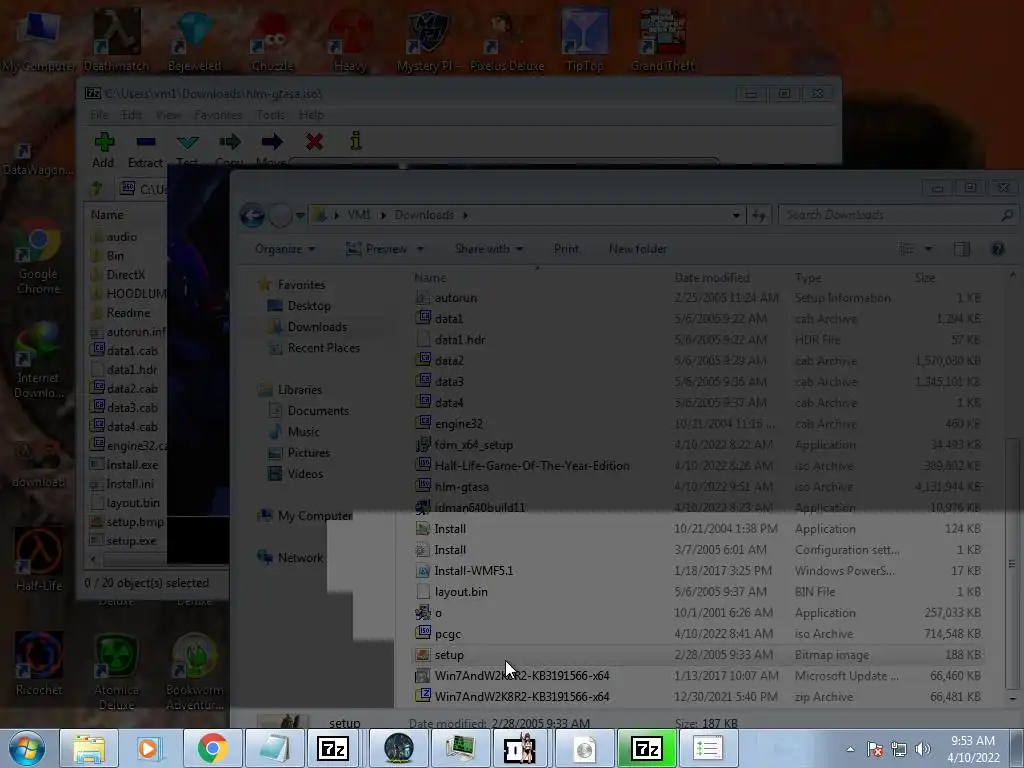The image size is (1024, 768).
Task: Click the Copy arrow icon in 7-Zip
Action: (x=230, y=142)
